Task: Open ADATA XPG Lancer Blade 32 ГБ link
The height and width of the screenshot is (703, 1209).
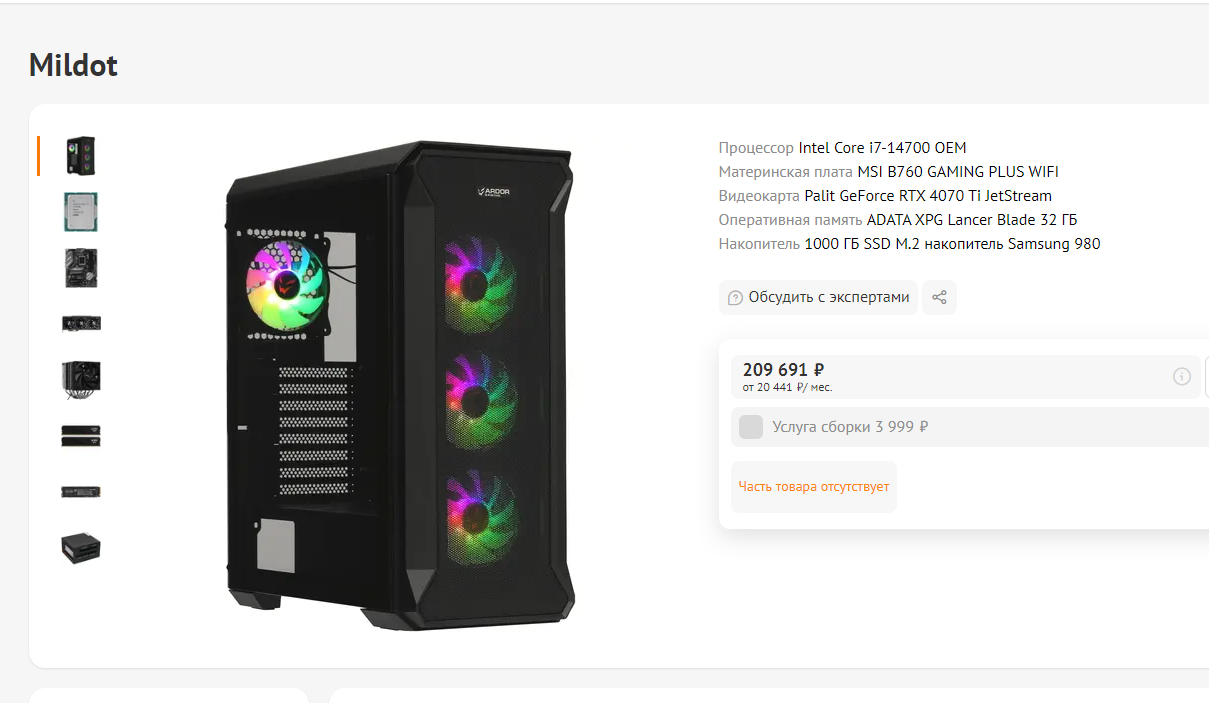Action: click(972, 220)
